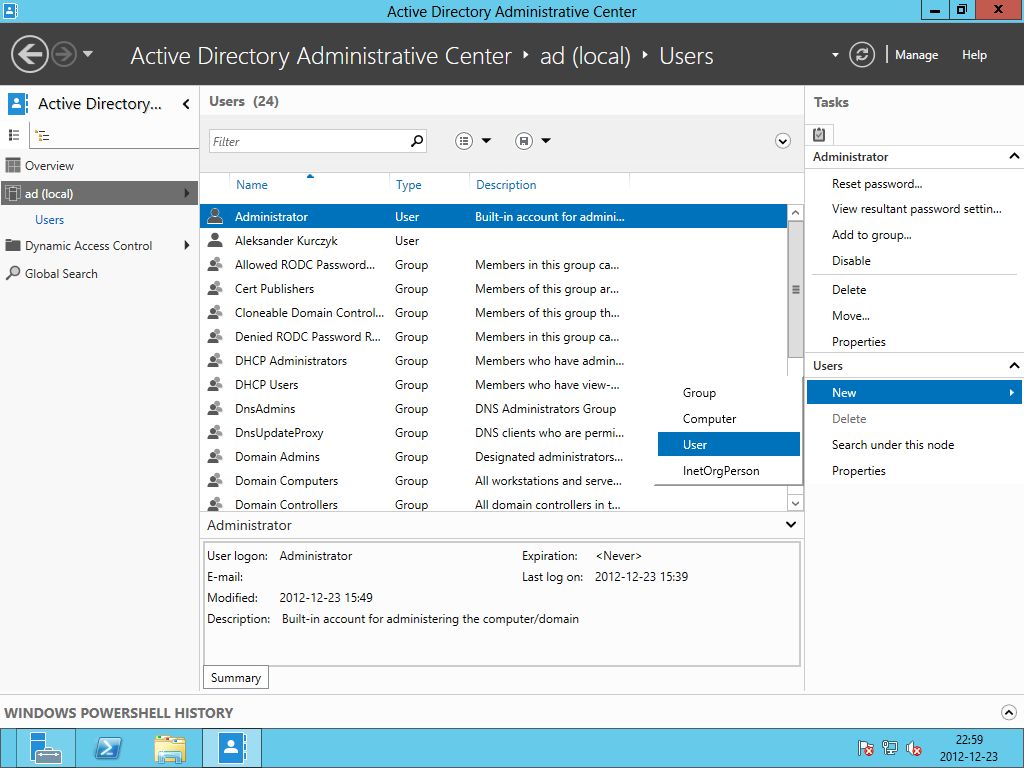The image size is (1024, 768).
Task: Collapse the Administrator preview pane chevron
Action: [x=791, y=524]
